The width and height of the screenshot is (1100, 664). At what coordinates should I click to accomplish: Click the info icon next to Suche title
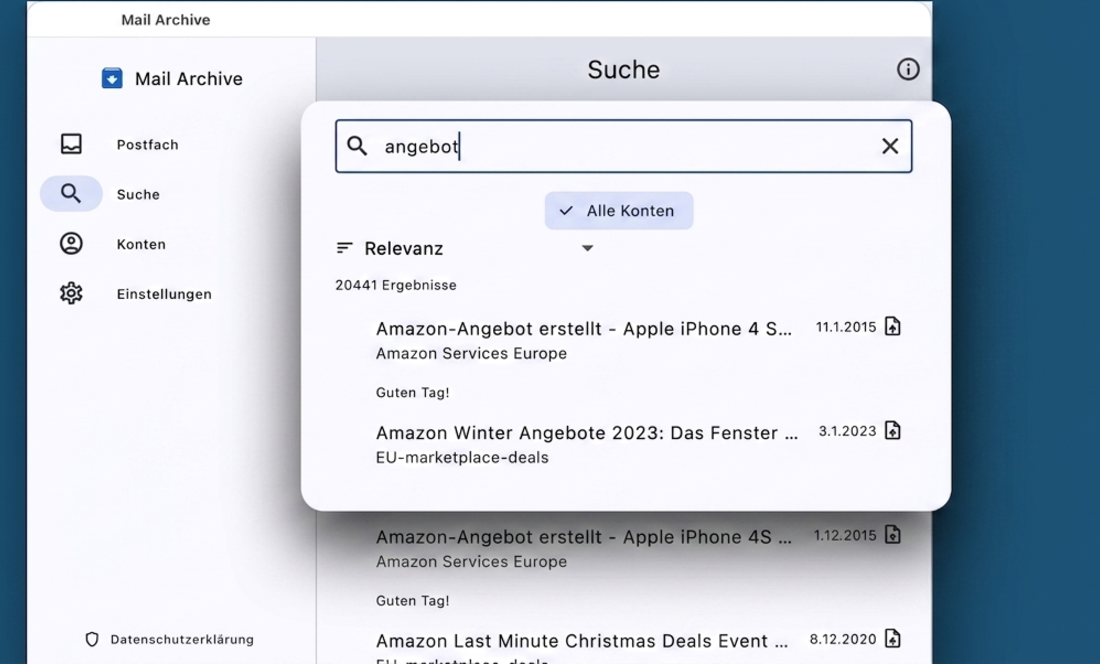tap(908, 69)
